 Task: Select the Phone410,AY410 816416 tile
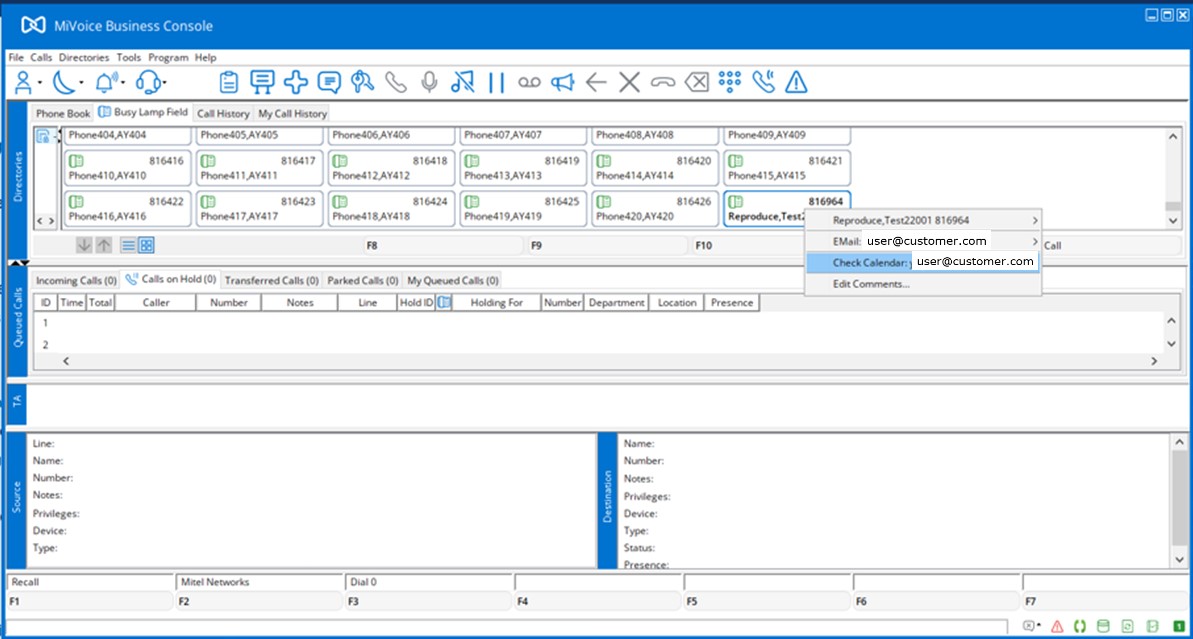pos(127,168)
